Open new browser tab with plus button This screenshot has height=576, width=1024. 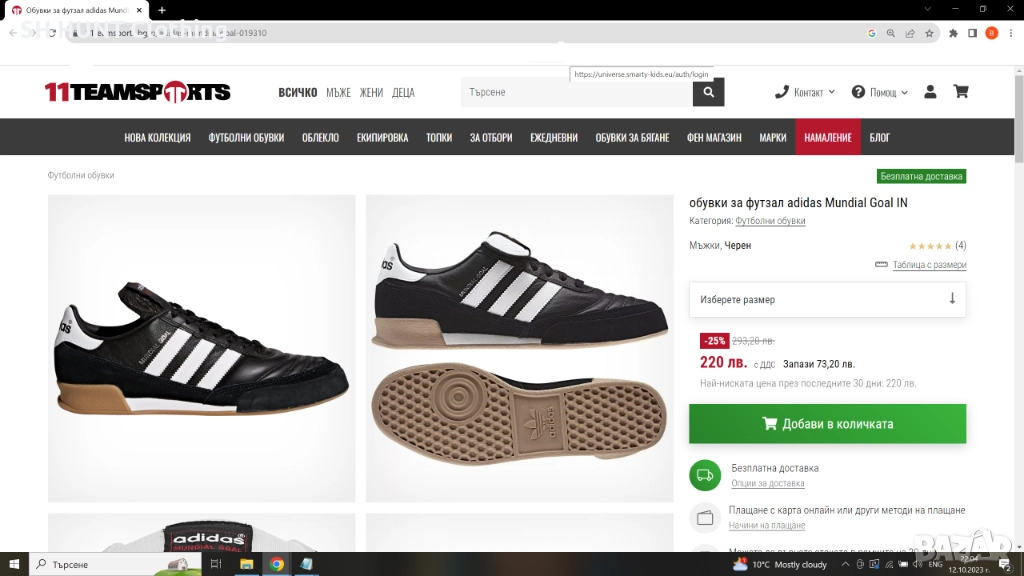point(162,10)
